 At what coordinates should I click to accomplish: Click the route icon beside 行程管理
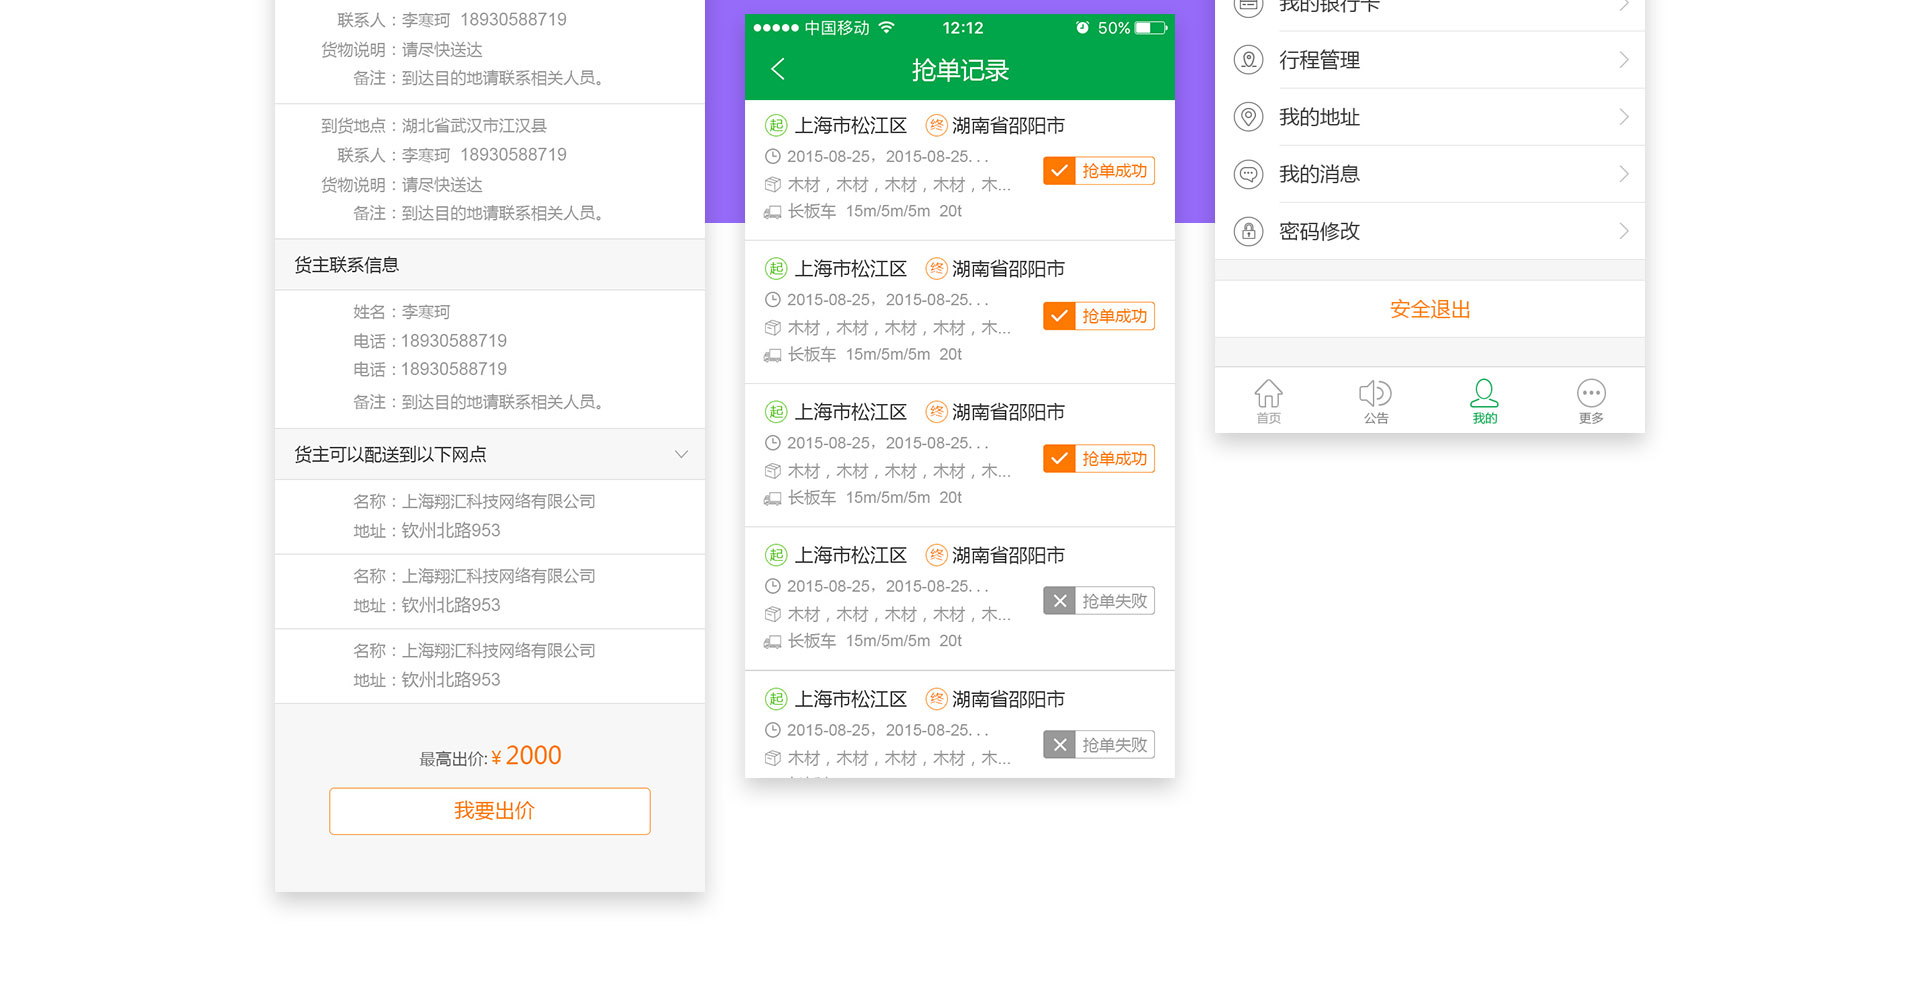(1248, 60)
